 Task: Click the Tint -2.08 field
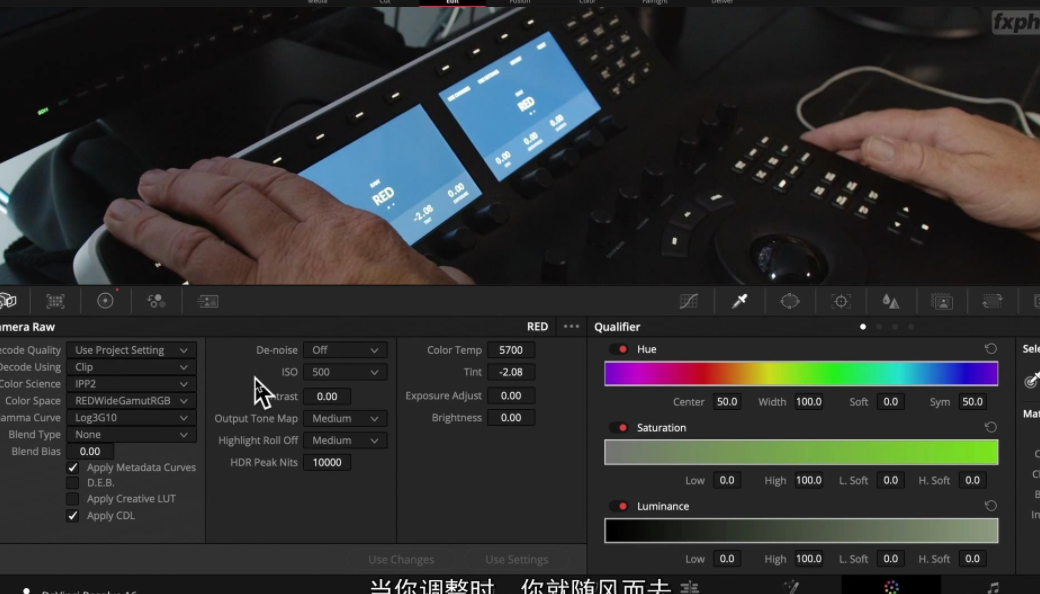tap(511, 372)
